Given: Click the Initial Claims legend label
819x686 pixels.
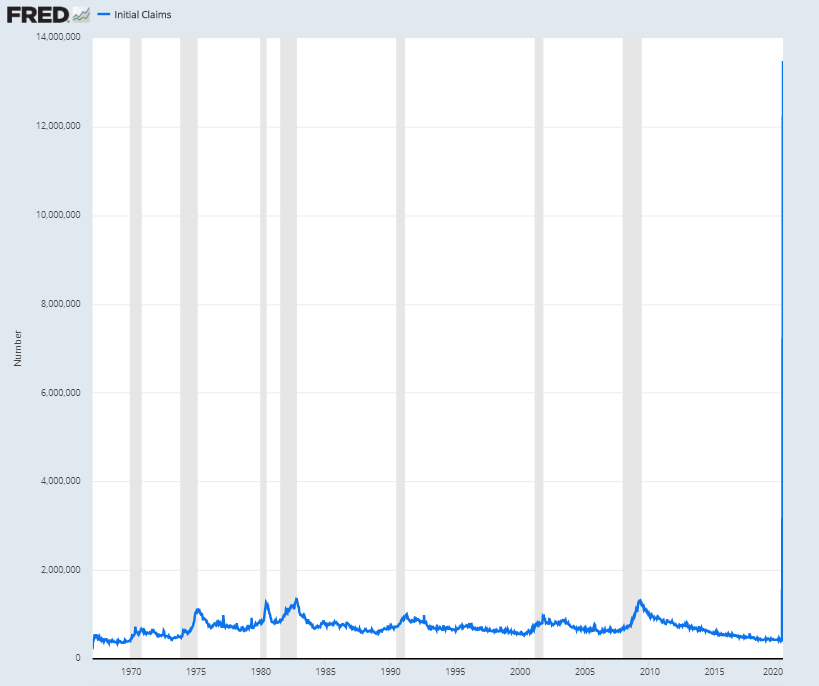Looking at the screenshot, I should coord(143,15).
